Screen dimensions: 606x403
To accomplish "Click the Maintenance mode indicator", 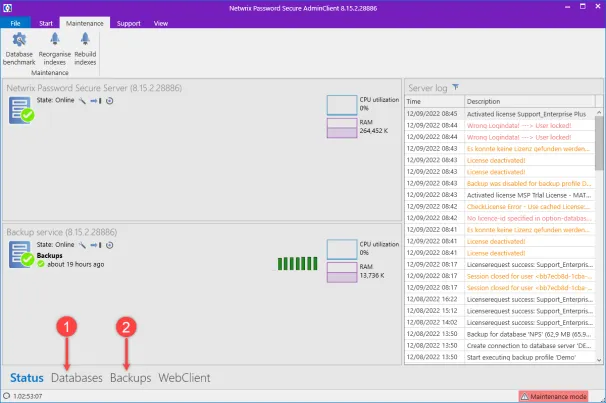I will [x=553, y=396].
